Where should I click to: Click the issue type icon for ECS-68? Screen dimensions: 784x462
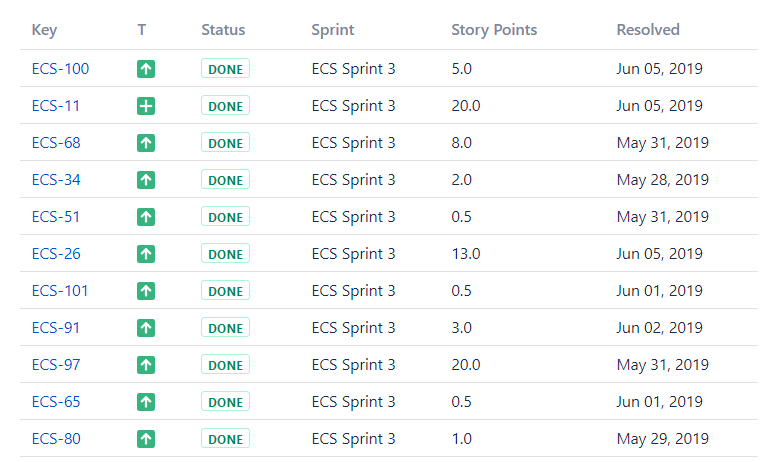146,143
